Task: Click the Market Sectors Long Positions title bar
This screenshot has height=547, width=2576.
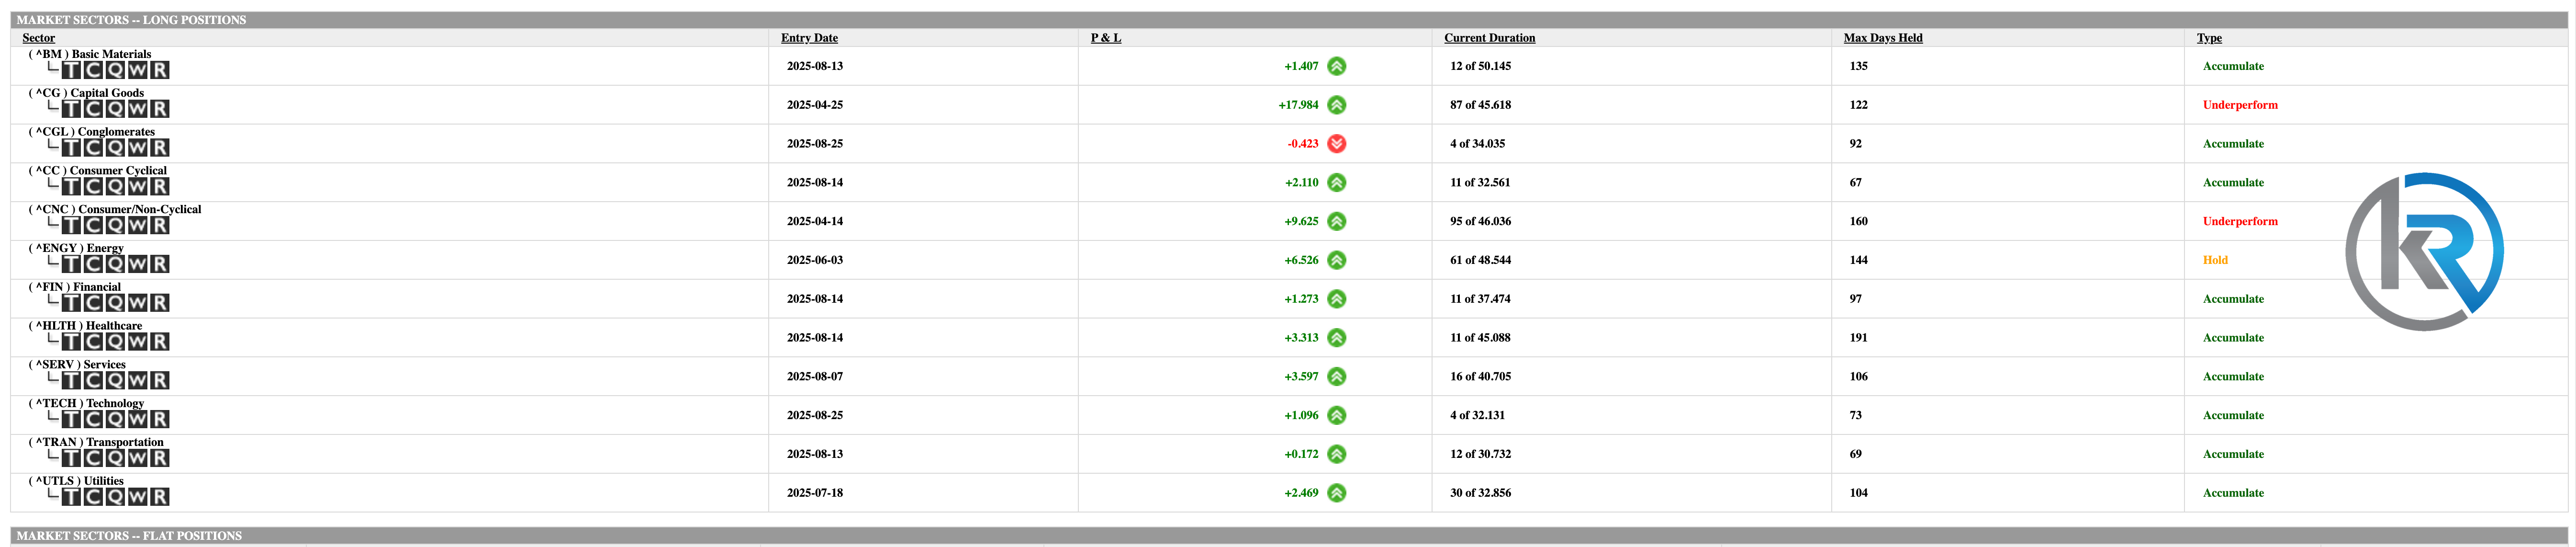Action: click(131, 20)
